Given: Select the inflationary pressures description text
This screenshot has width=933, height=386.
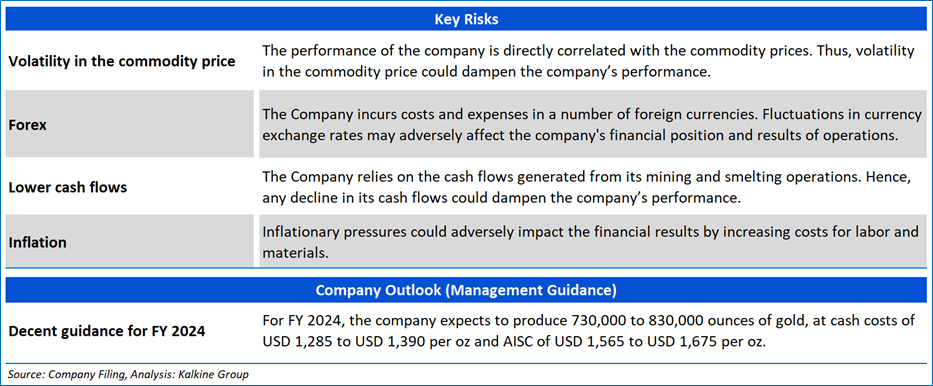Looking at the screenshot, I should 590,242.
